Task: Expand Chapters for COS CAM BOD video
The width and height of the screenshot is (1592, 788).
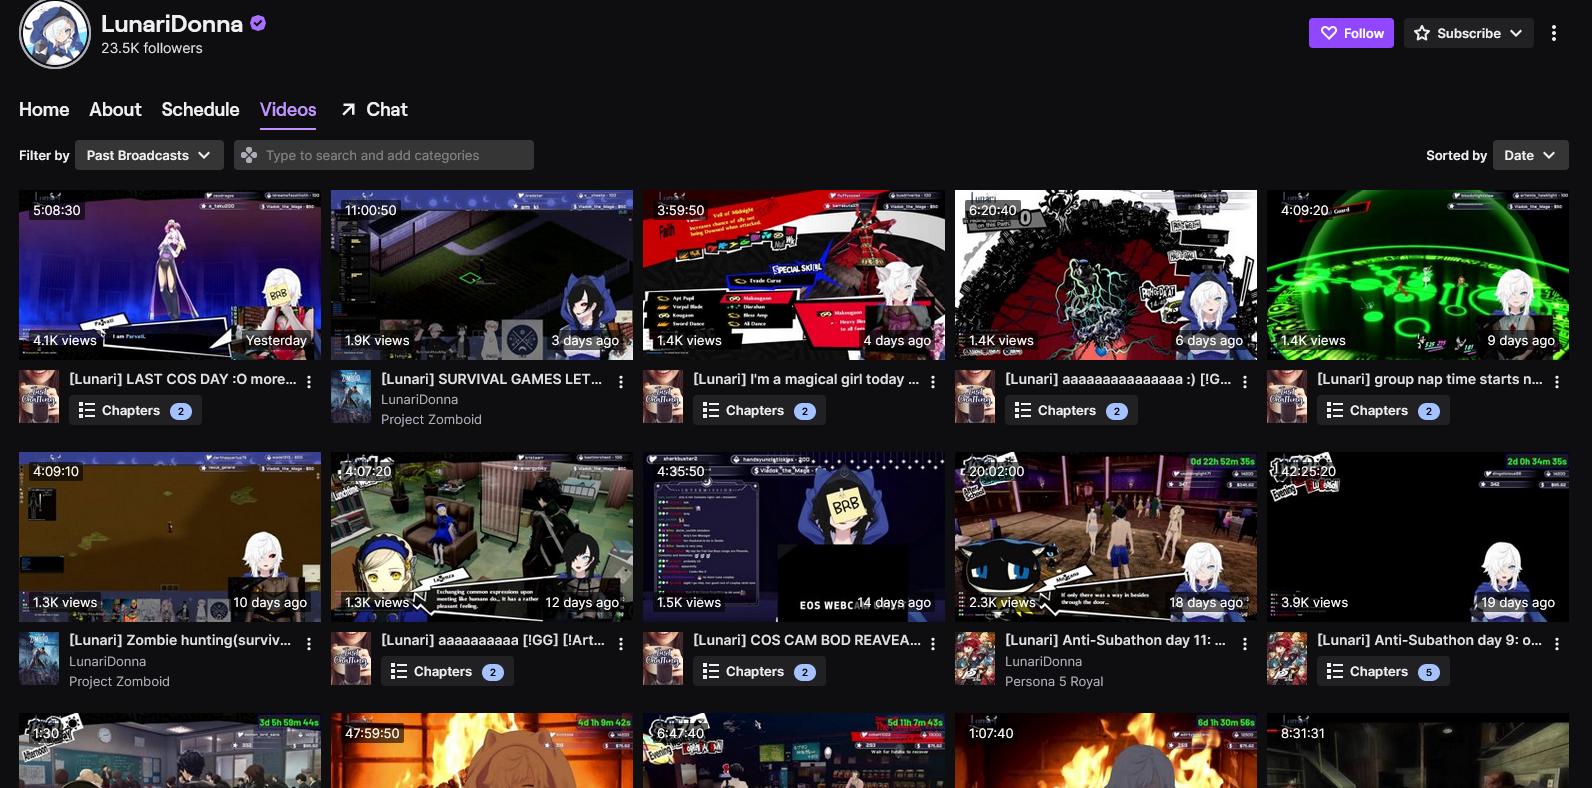Action: (x=759, y=671)
